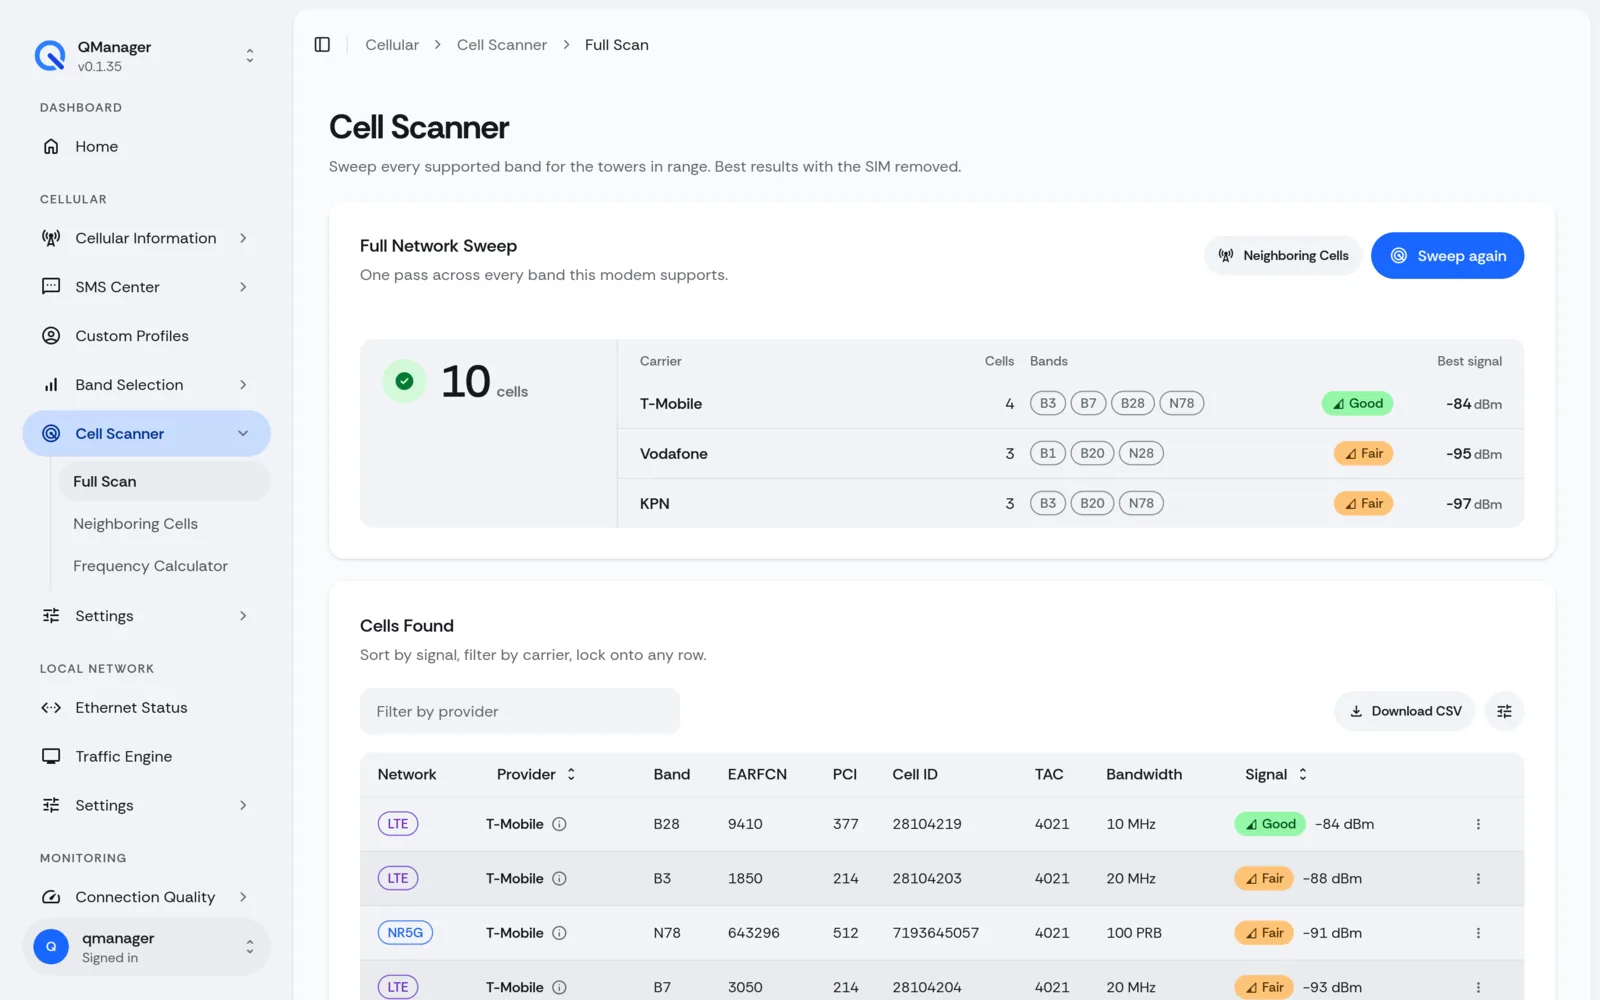Image resolution: width=1600 pixels, height=1000 pixels.
Task: Show info icon for T-Mobile N78 row
Action: pos(560,933)
